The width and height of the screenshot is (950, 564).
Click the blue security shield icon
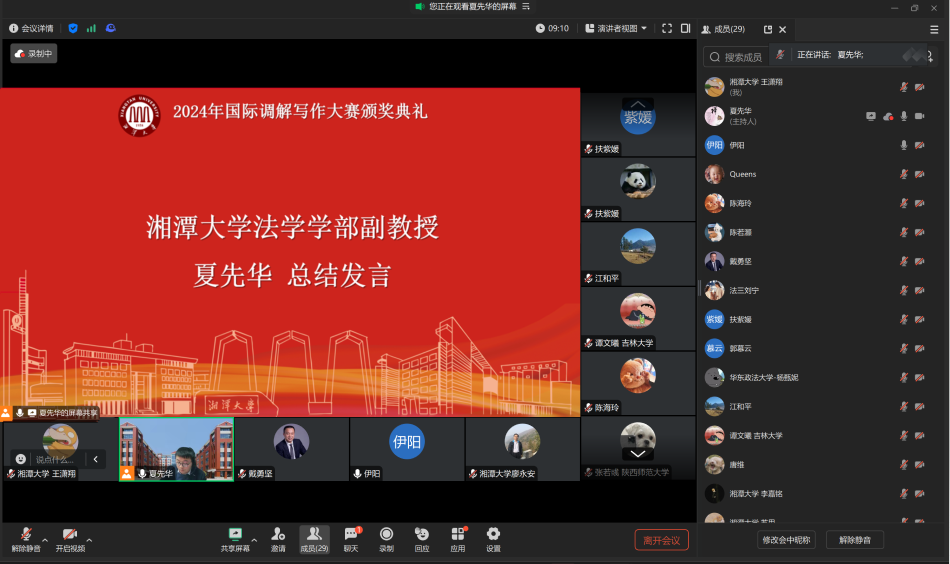click(x=73, y=28)
